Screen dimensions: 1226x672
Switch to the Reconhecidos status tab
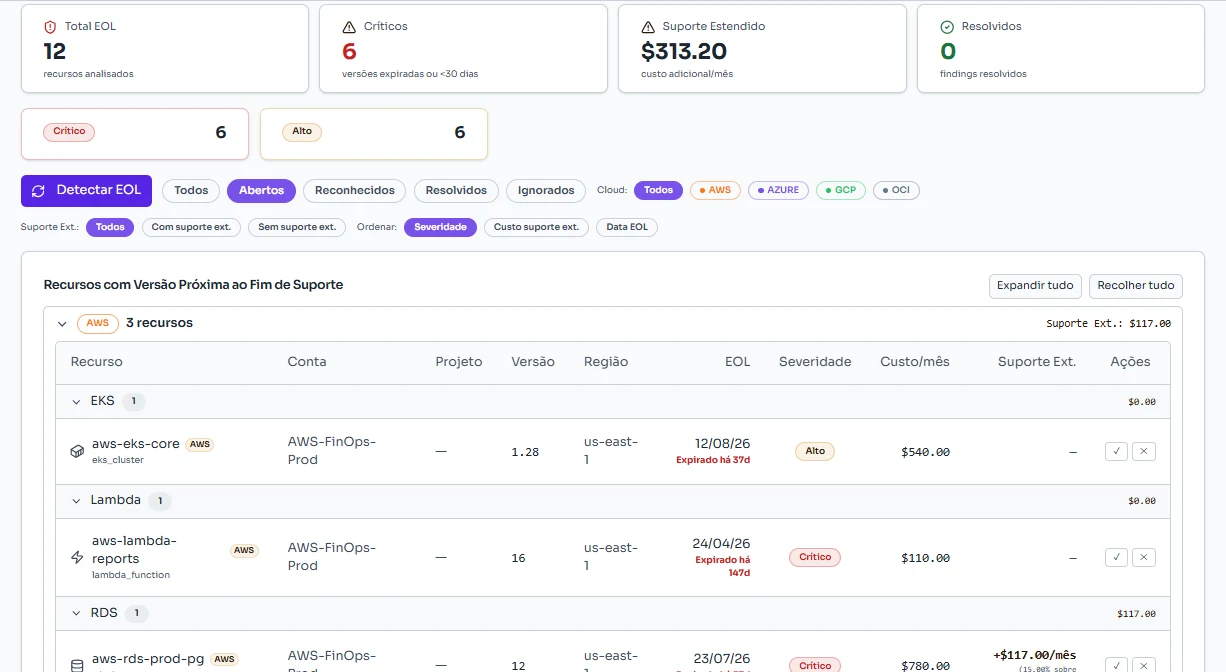coord(355,190)
